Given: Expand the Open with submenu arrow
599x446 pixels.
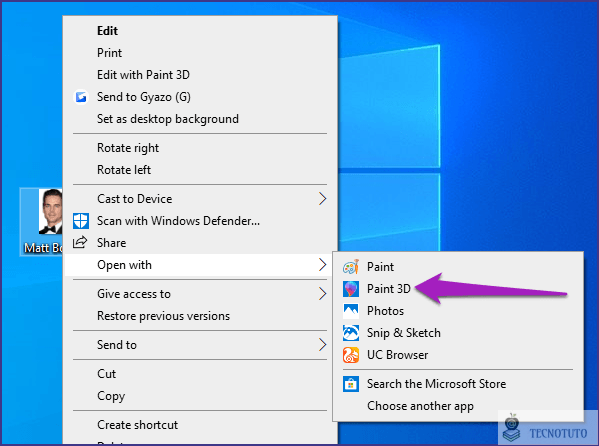Looking at the screenshot, I should (x=322, y=265).
